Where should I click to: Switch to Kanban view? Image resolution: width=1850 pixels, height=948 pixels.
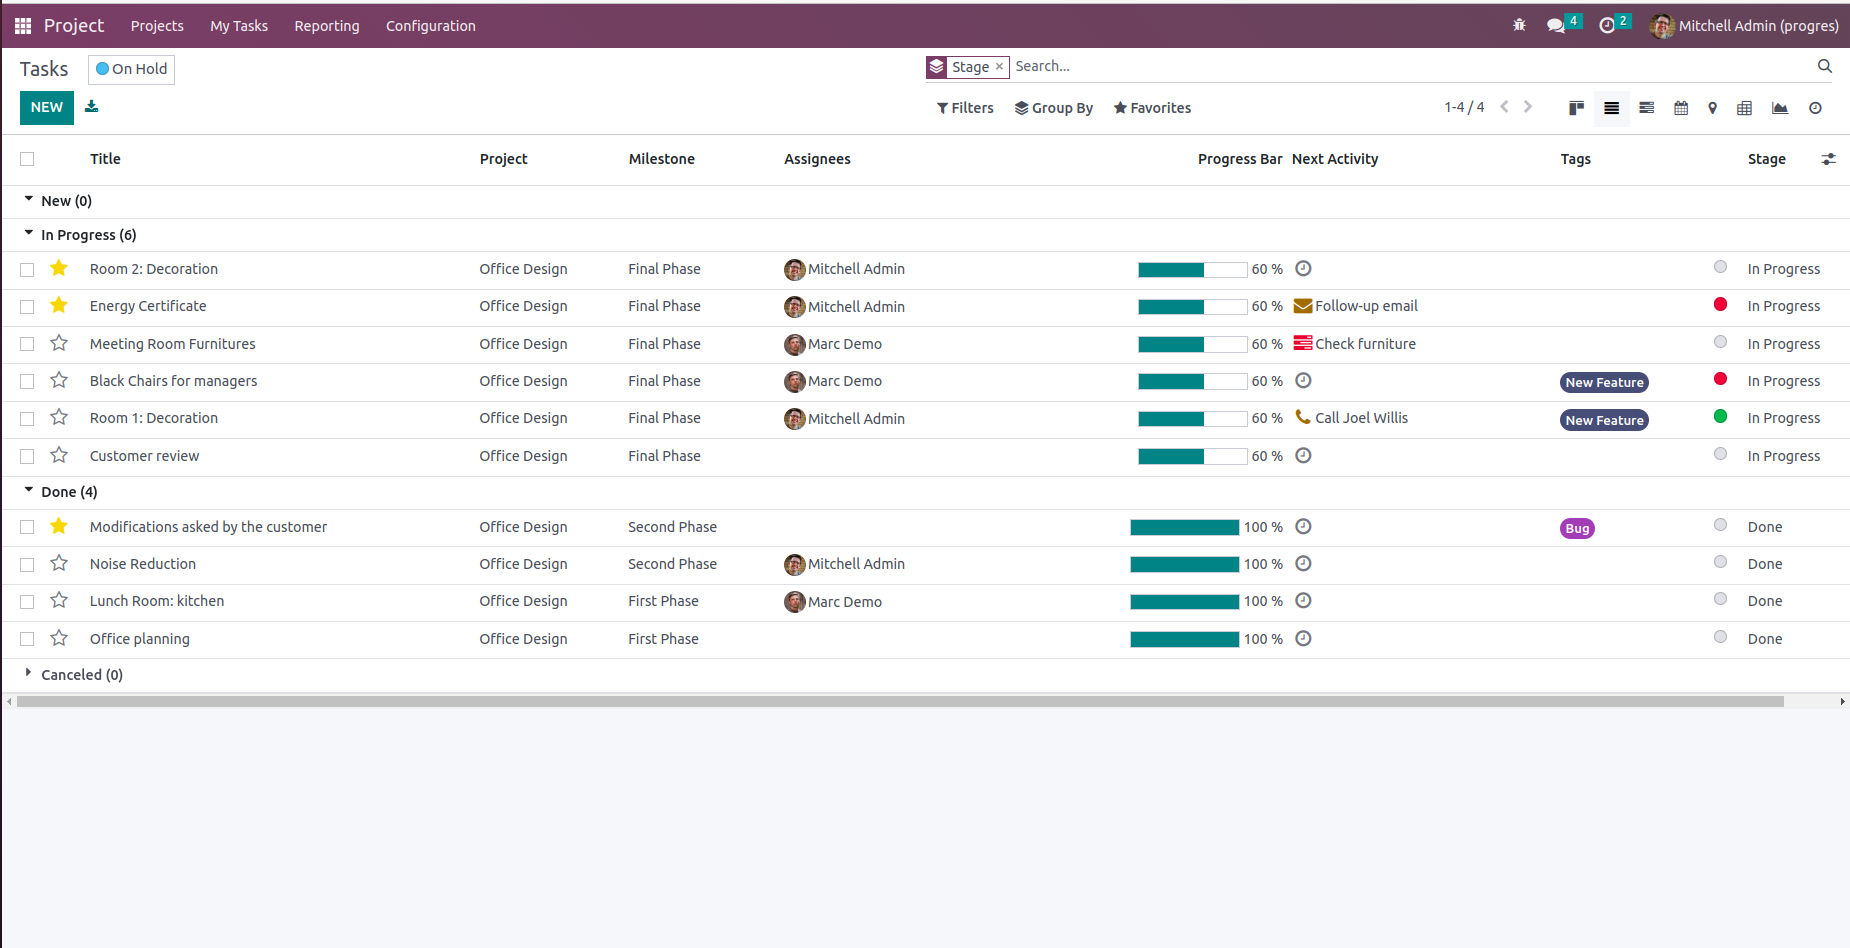[x=1576, y=108]
